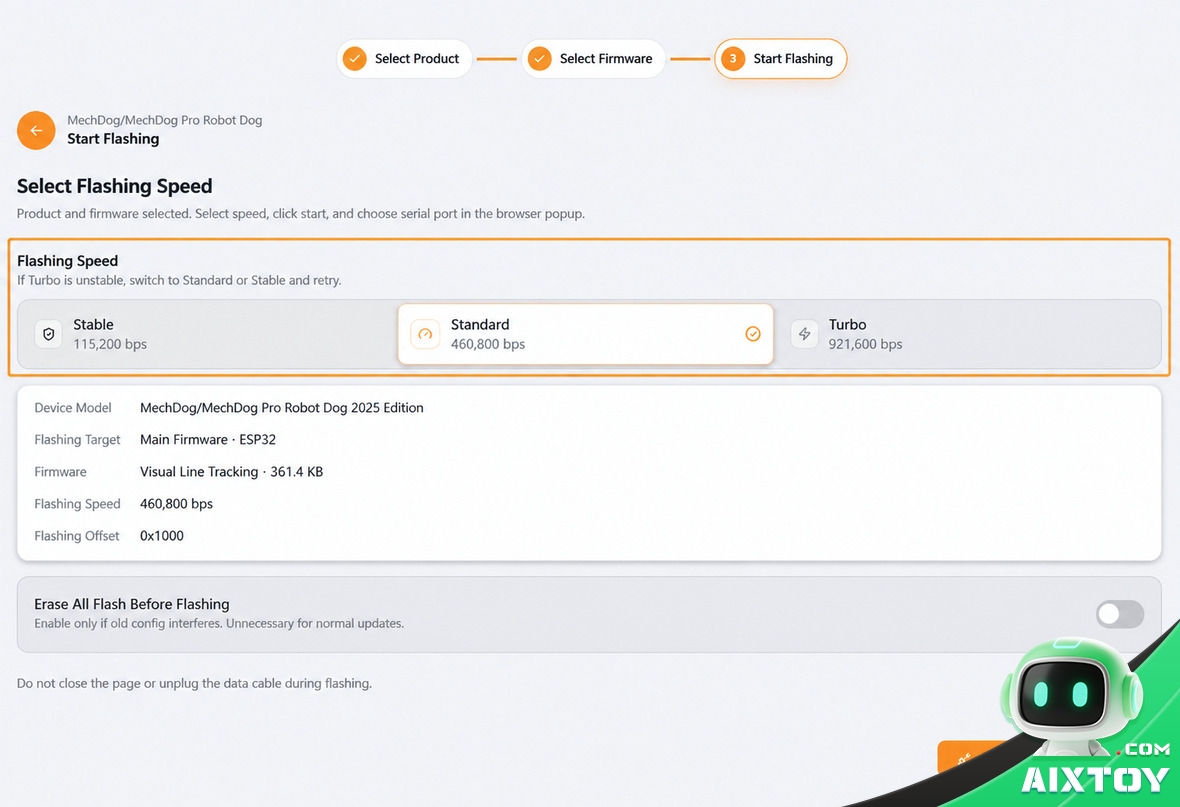This screenshot has height=807, width=1180.
Task: Select Stable 115,200 bps speed option
Action: click(207, 334)
